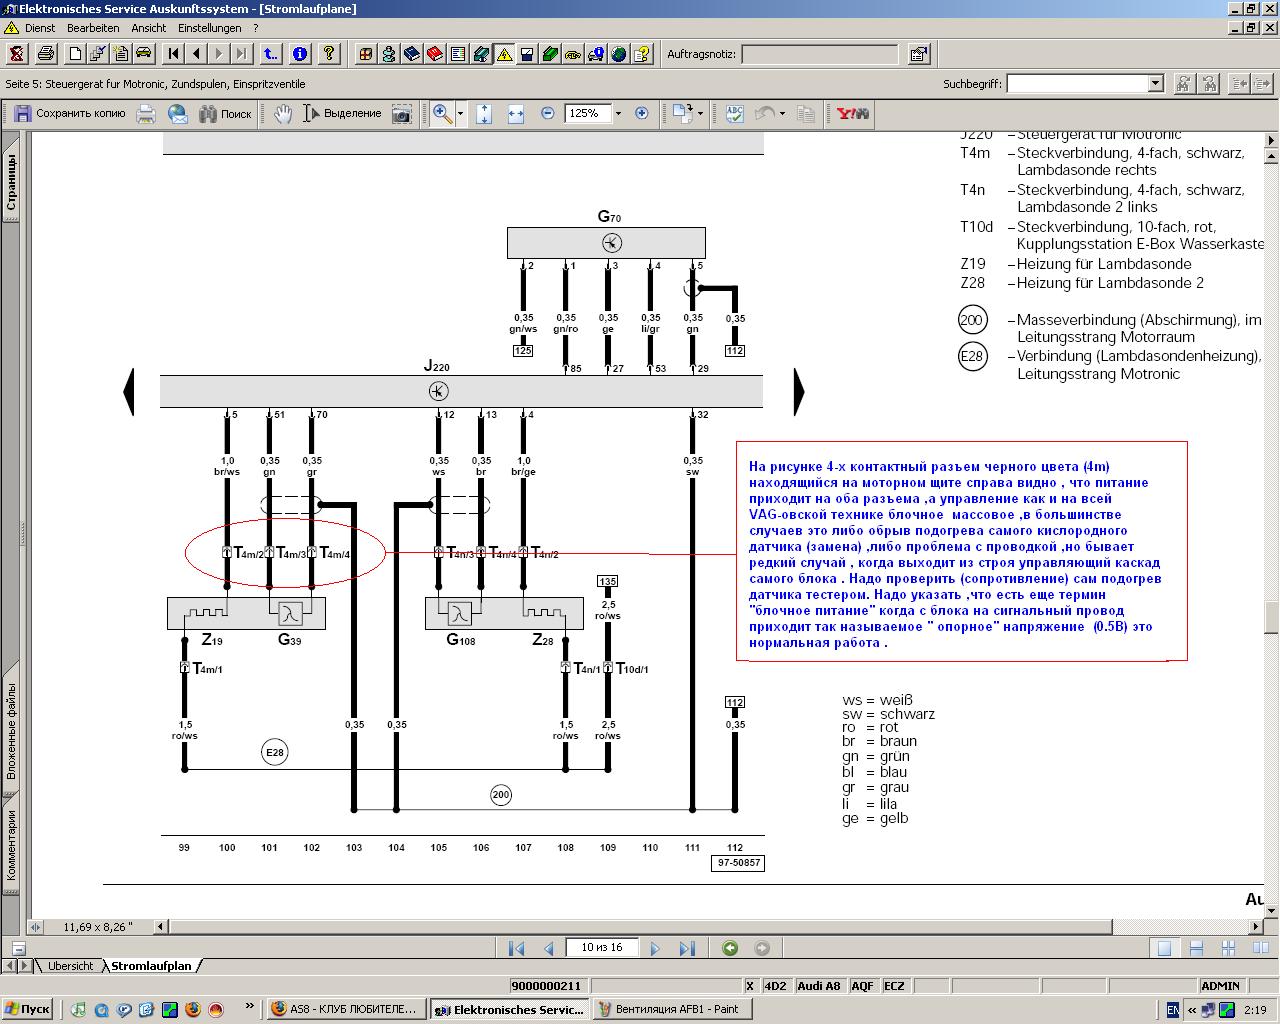Open the Einstellungen menu
The image size is (1280, 1024).
point(210,28)
